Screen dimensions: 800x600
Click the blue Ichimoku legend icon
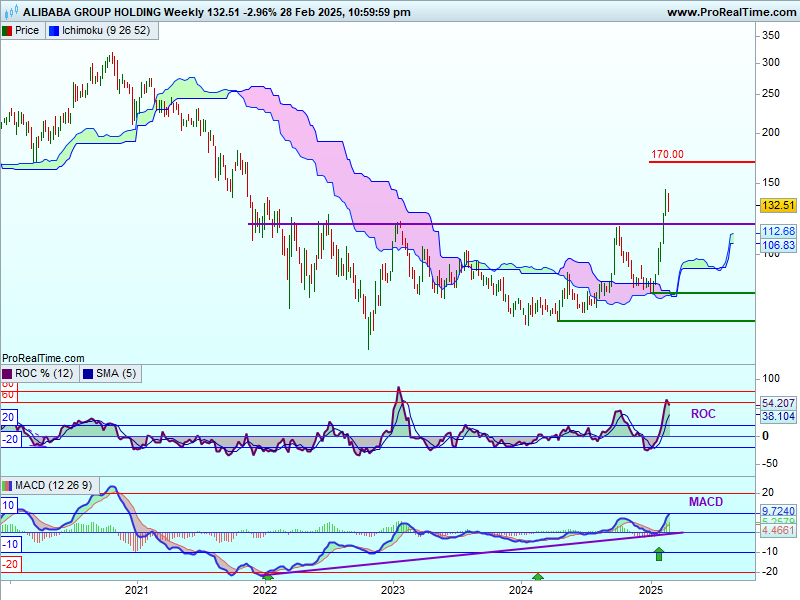coord(54,31)
